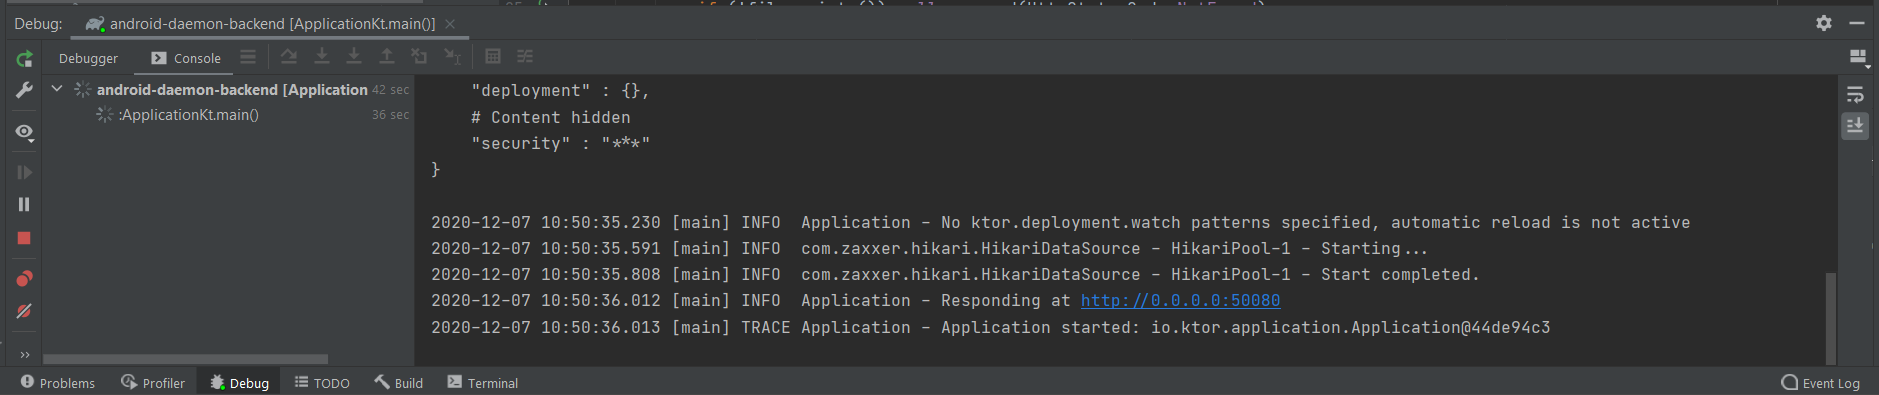The image size is (1879, 395).
Task: Open the http://0.0.0.0:50080 link
Action: point(1180,301)
